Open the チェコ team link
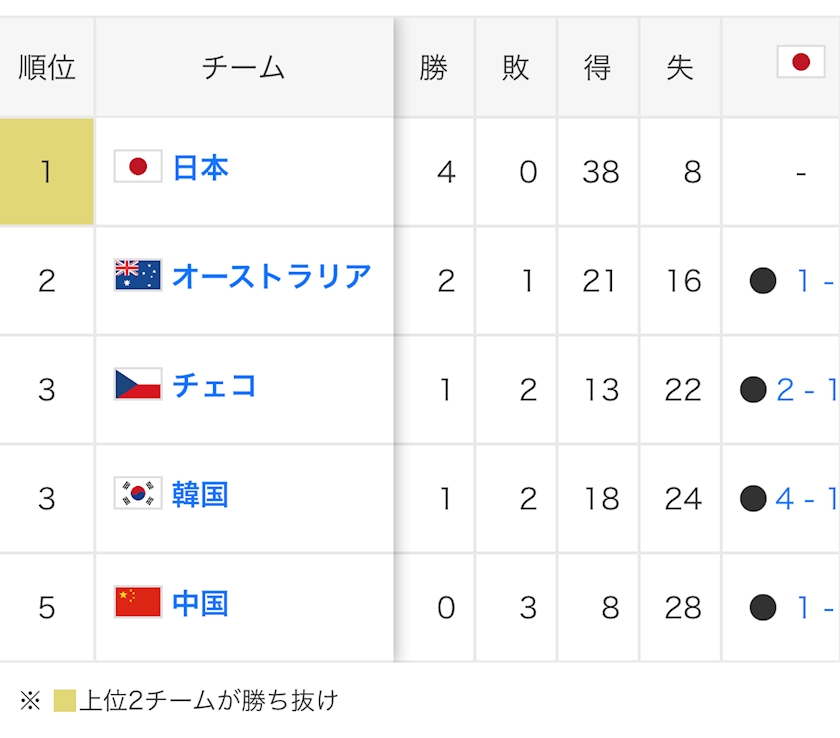The height and width of the screenshot is (738, 840). (x=215, y=384)
